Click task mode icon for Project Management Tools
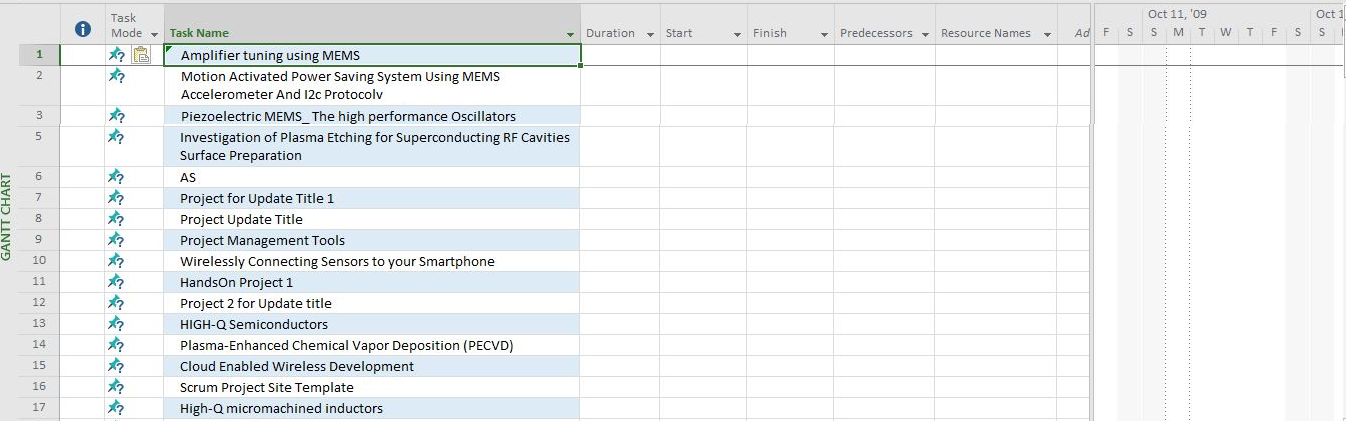 (116, 240)
